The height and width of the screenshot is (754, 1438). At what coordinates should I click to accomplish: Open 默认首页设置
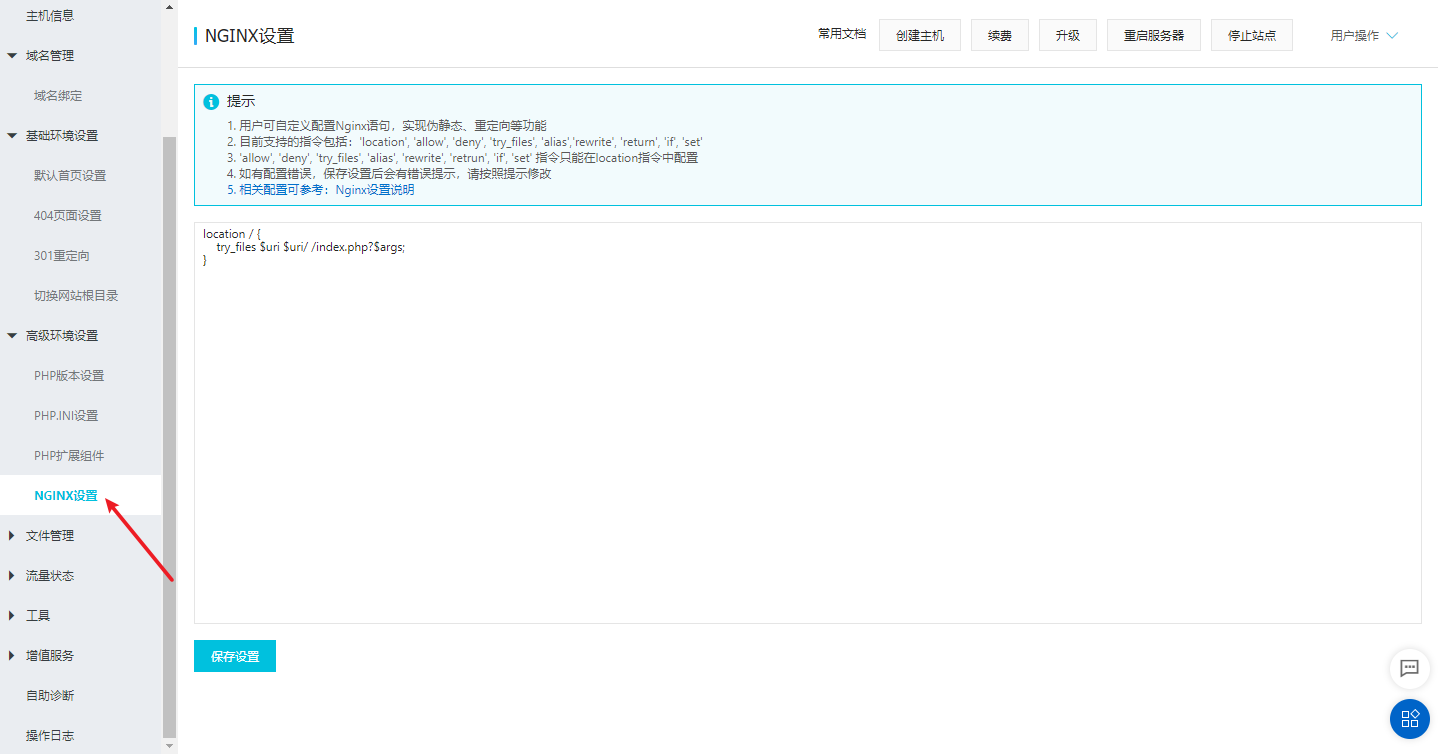click(70, 176)
